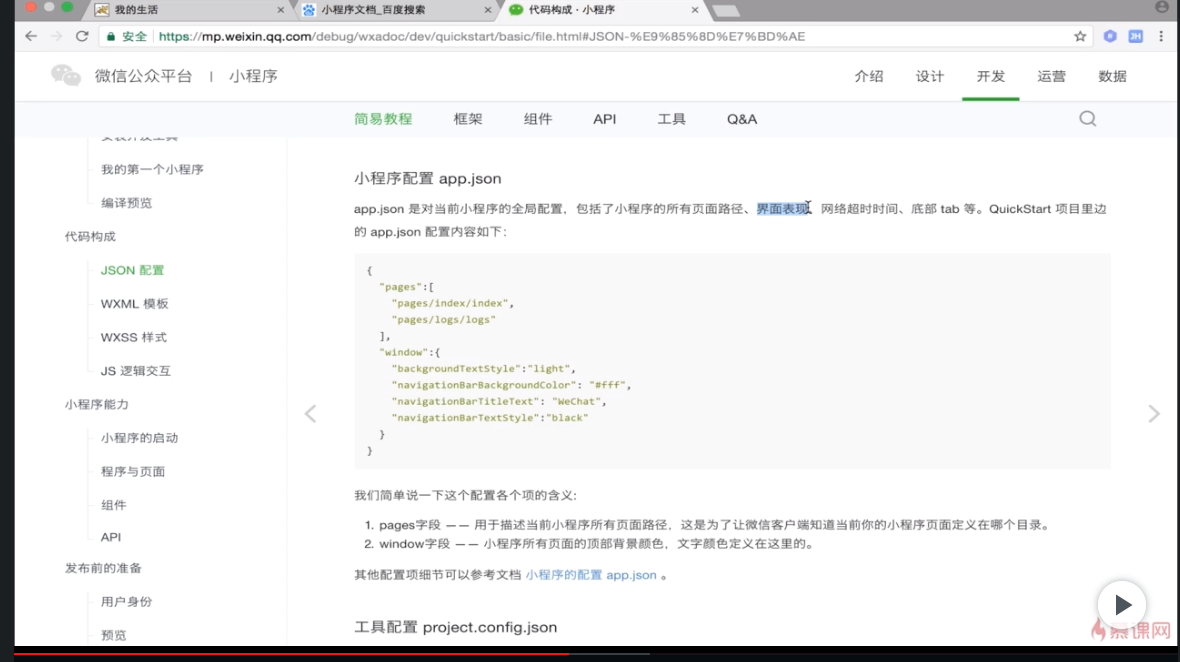The image size is (1180, 662).
Task: Open a new browser tab
Action: coord(725,11)
